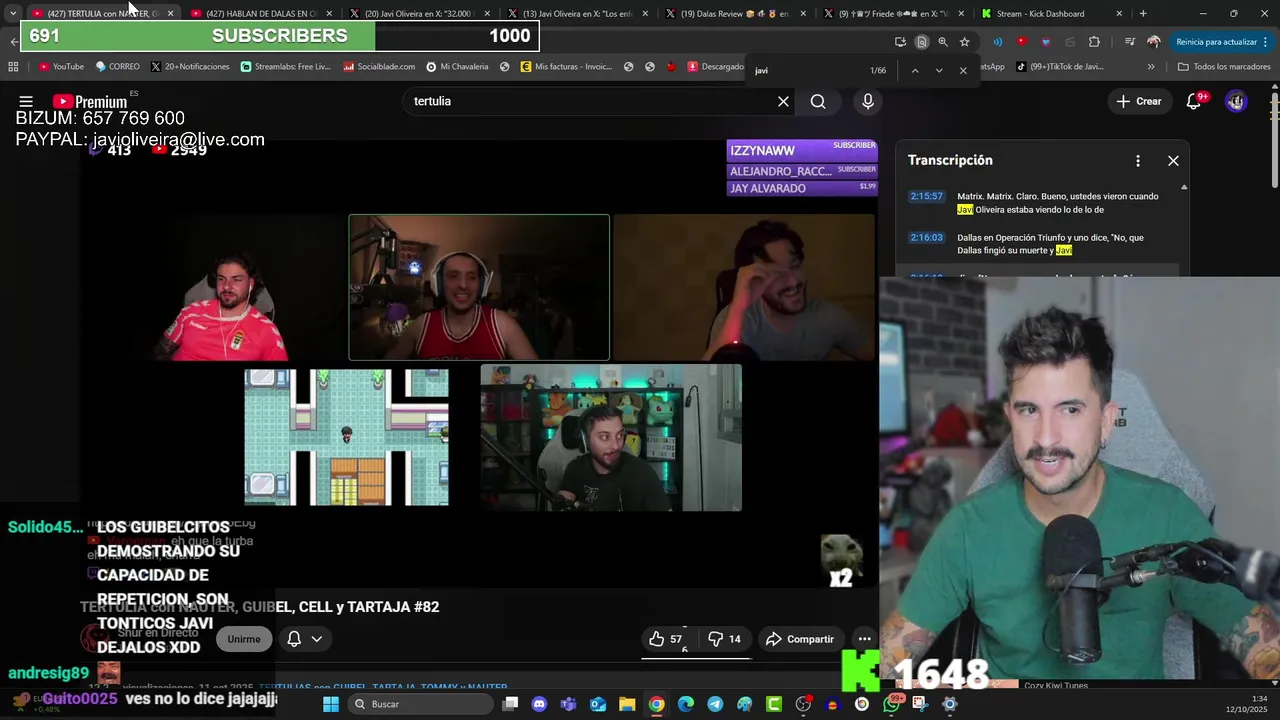The width and height of the screenshot is (1280, 720).
Task: Open the 'Mis facturas - Invoic' bookmark
Action: [567, 67]
